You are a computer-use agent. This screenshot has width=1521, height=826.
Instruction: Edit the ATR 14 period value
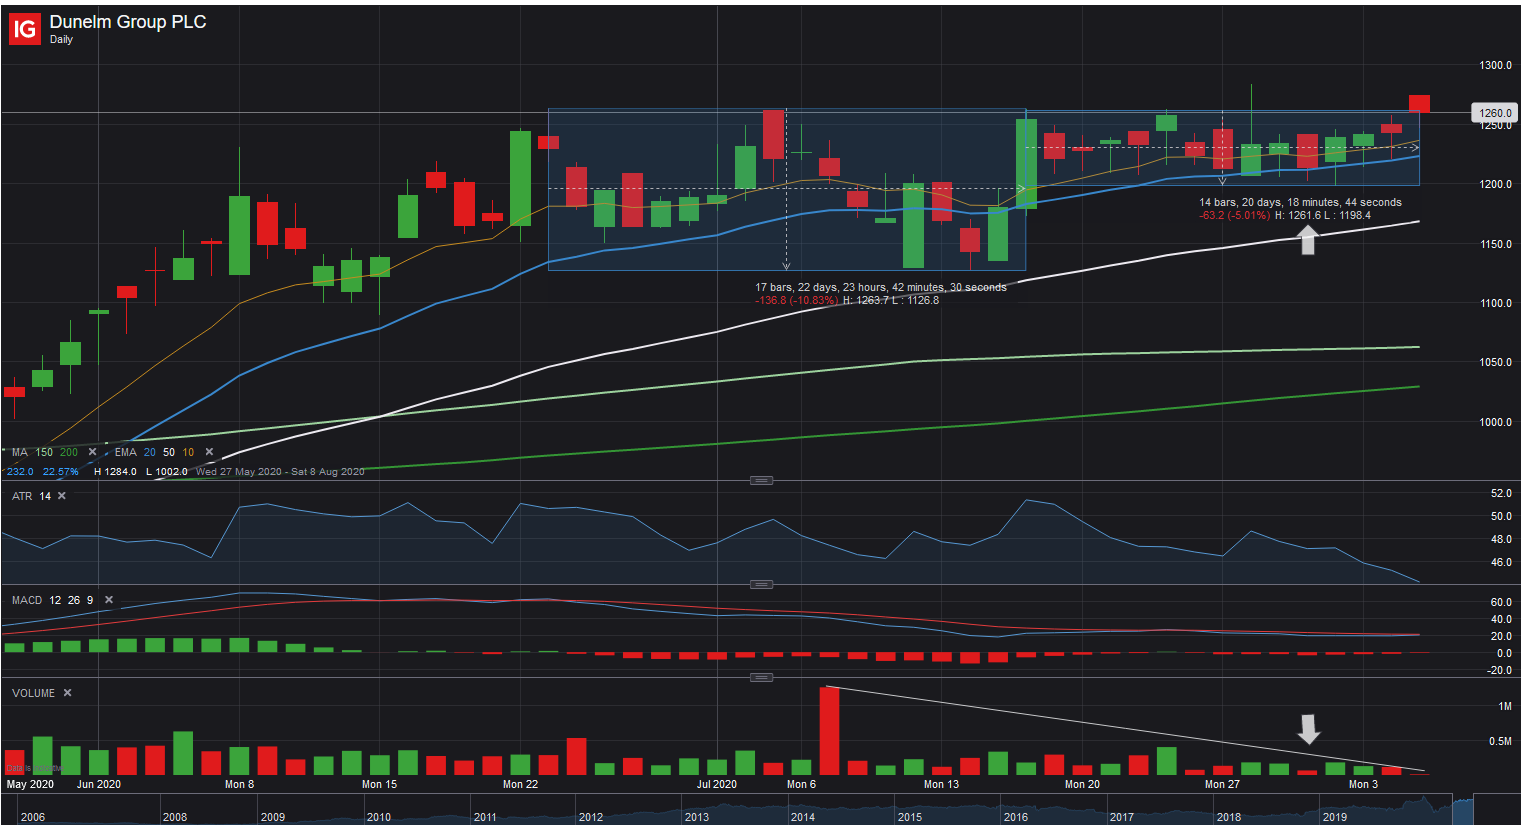(x=45, y=496)
